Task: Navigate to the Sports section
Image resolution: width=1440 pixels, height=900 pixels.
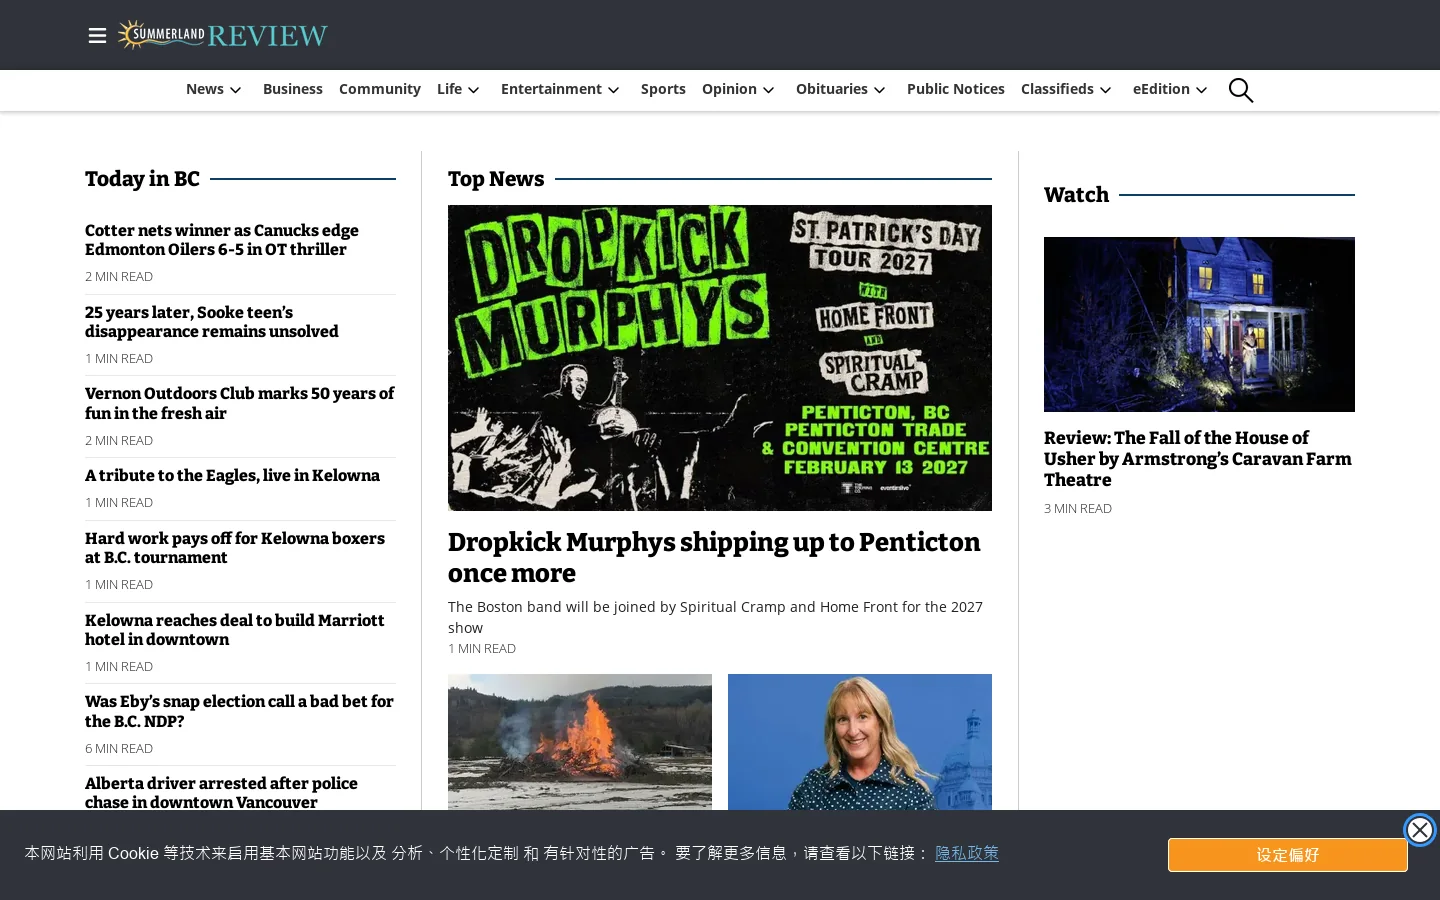Action: click(663, 89)
